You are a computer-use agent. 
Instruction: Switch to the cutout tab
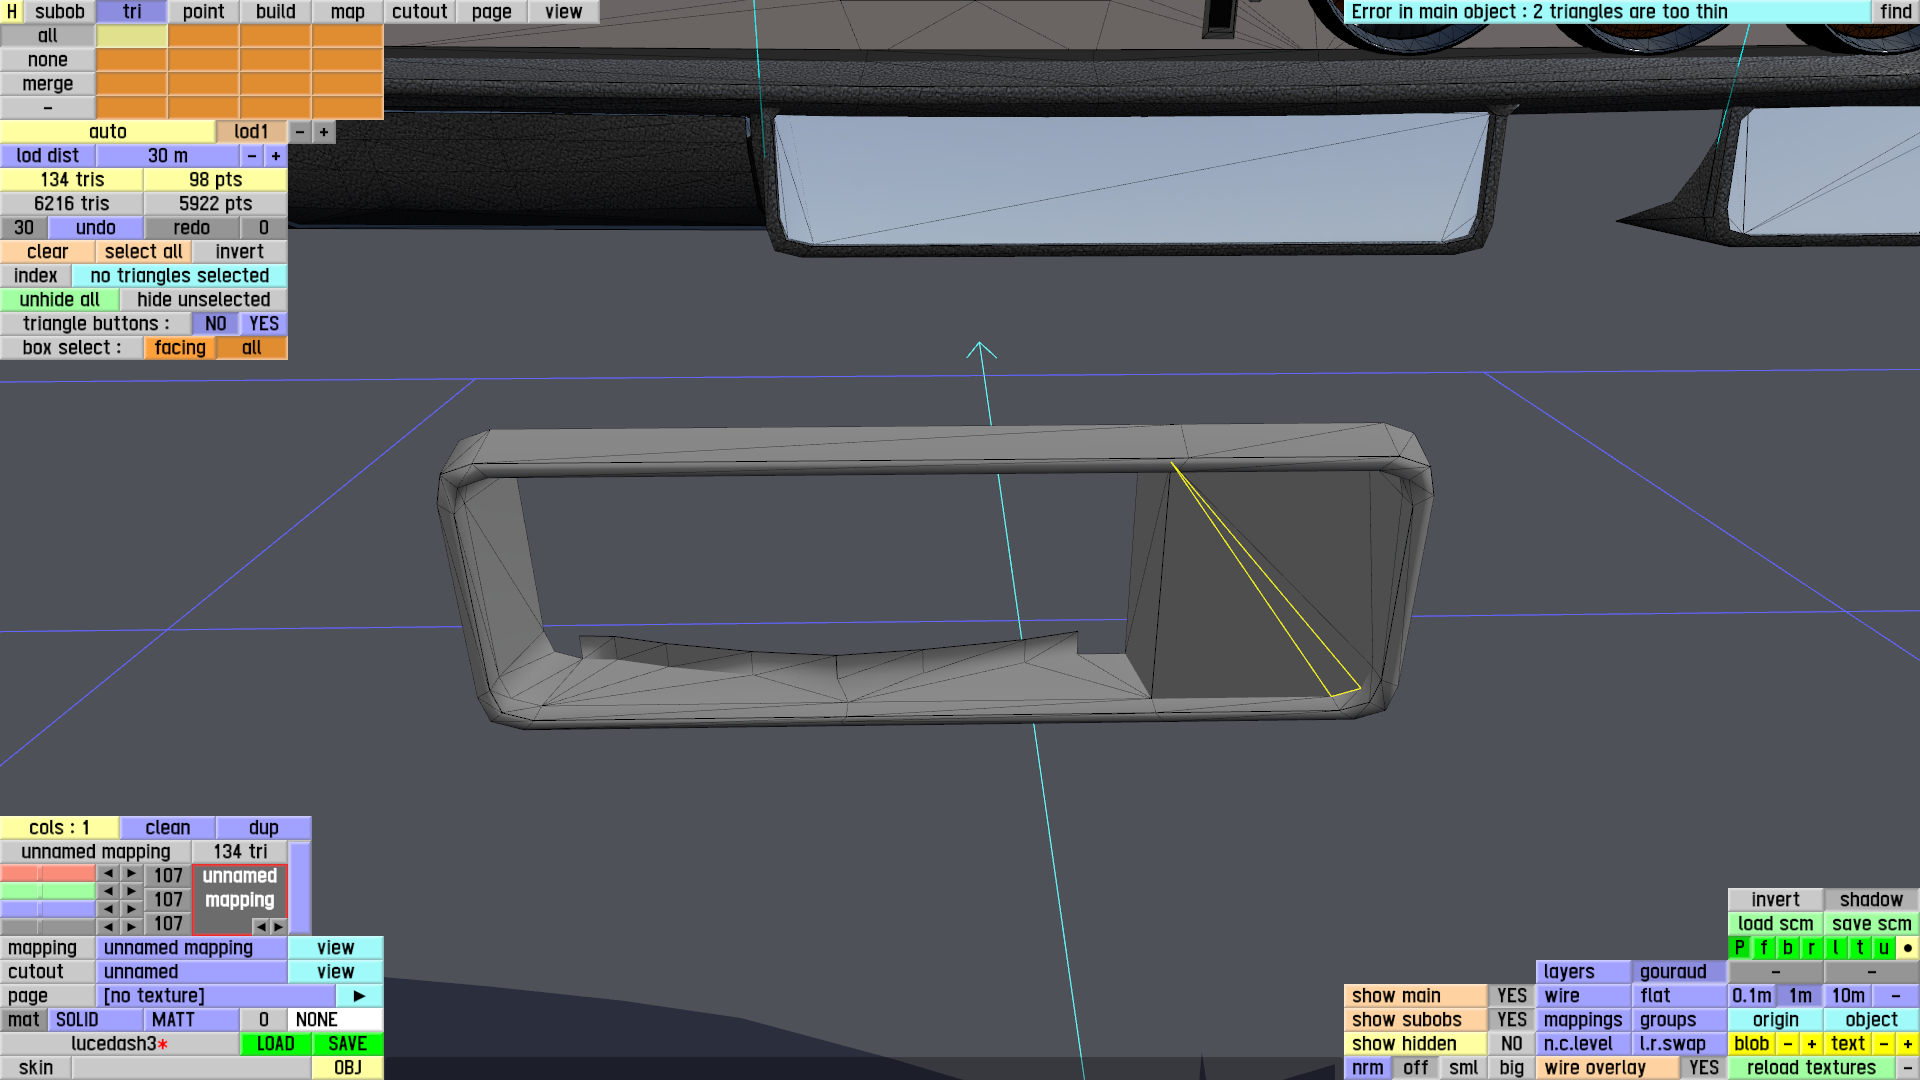point(419,11)
